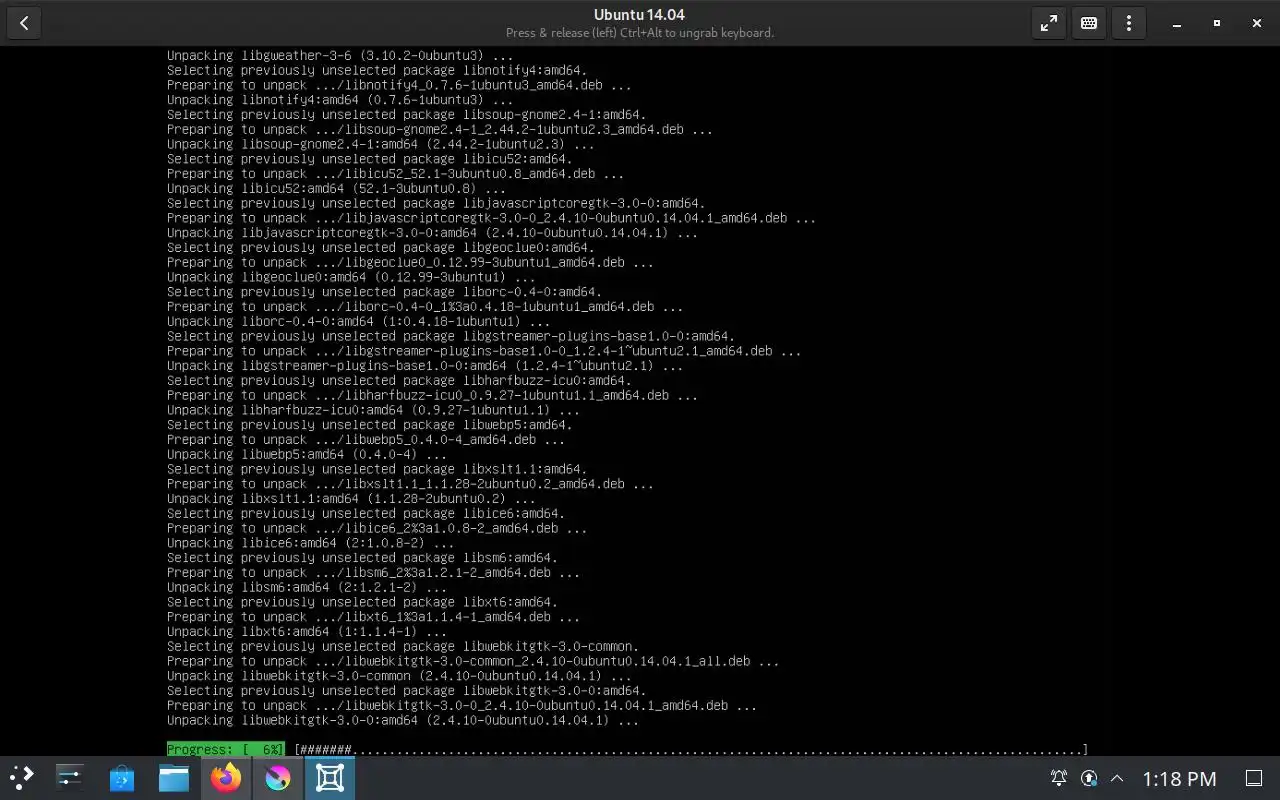Click 'Preparing to unpack libsoup-gnome2.4-1' line
Viewport: 1280px width, 800px height.
[x=440, y=129]
